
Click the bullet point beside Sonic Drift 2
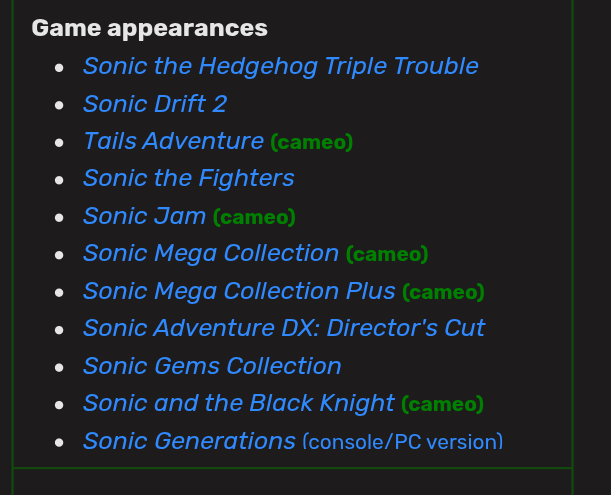59,105
